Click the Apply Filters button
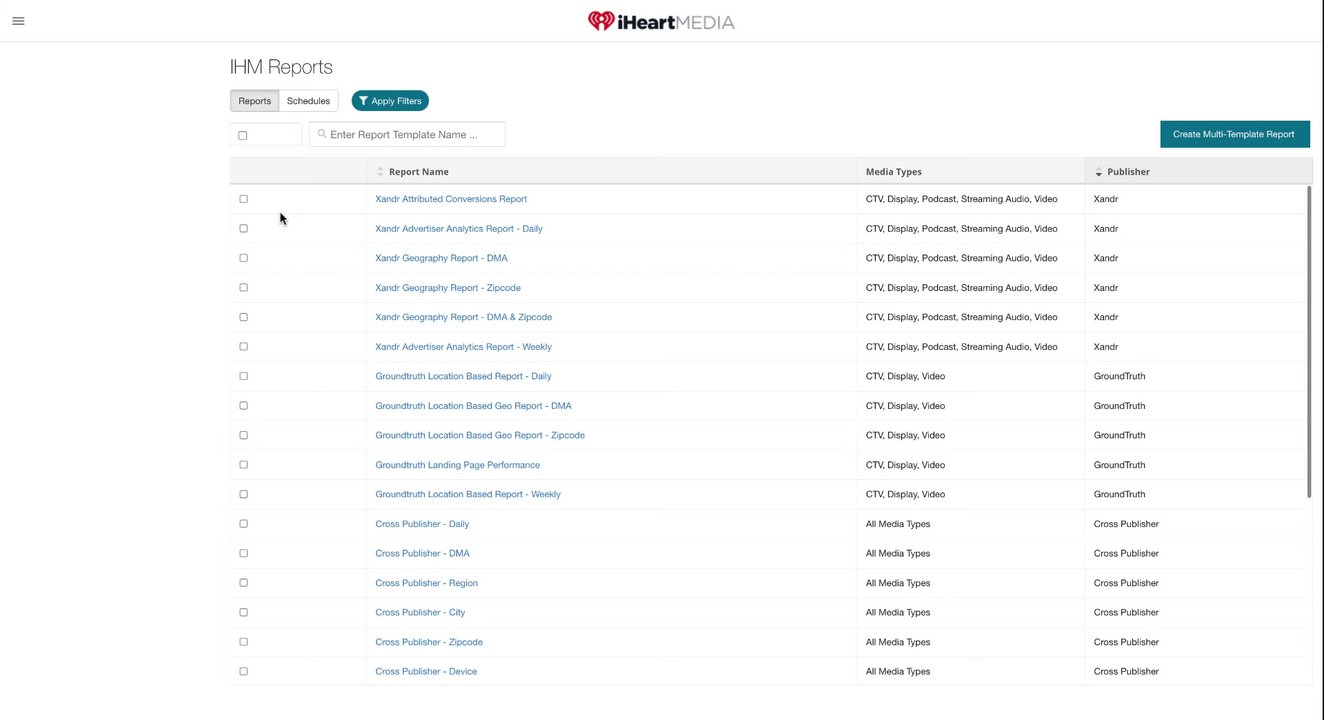This screenshot has height=720, width=1324. coord(390,101)
